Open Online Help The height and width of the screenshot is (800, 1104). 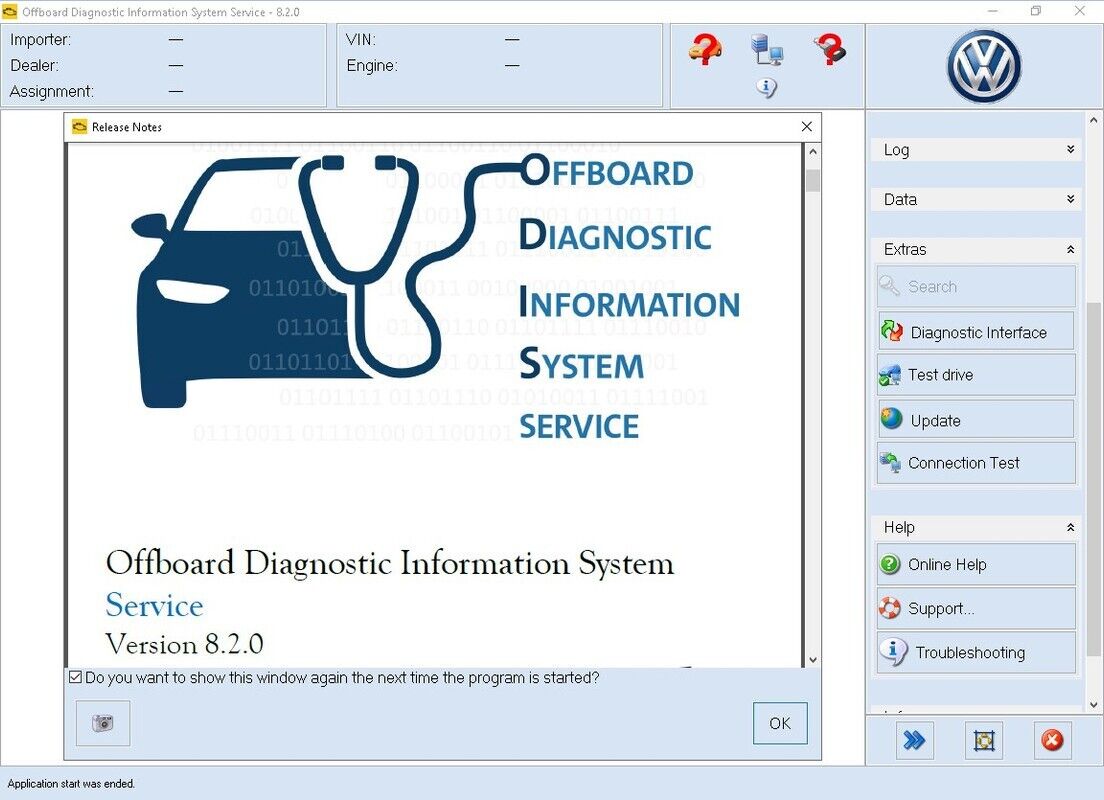click(x=975, y=564)
